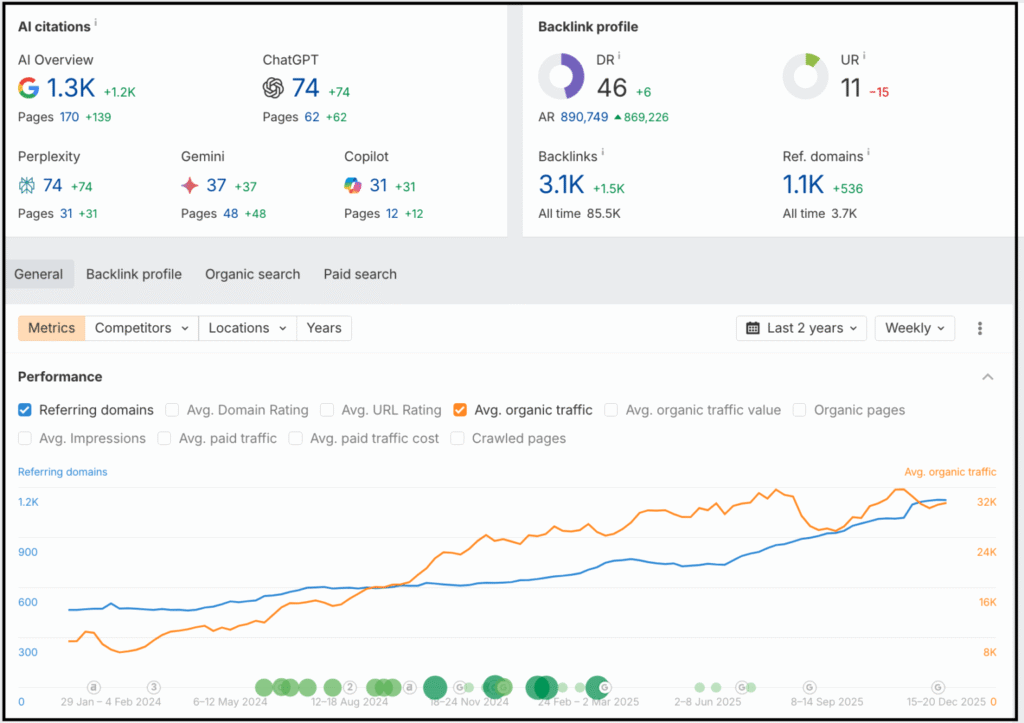The width and height of the screenshot is (1024, 723).
Task: Uncheck the Referring domains metric
Action: point(24,409)
